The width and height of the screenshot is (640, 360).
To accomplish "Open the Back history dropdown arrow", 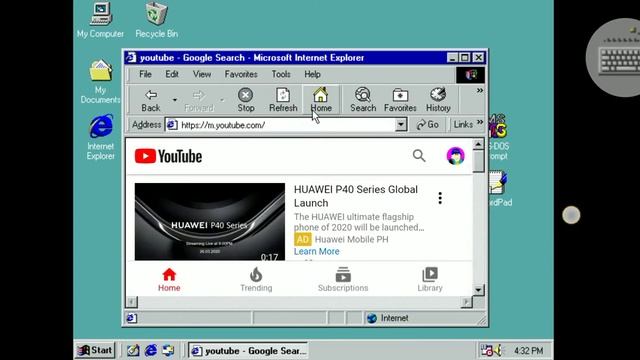I will (x=175, y=100).
